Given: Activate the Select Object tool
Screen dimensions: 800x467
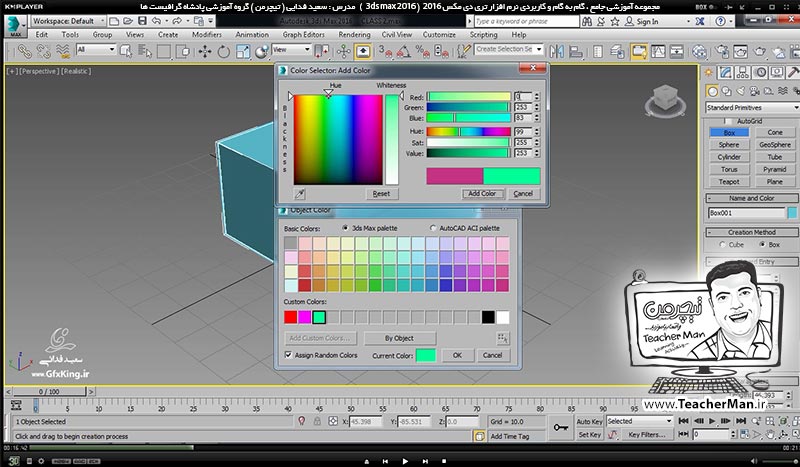Looking at the screenshot, I should (126, 51).
